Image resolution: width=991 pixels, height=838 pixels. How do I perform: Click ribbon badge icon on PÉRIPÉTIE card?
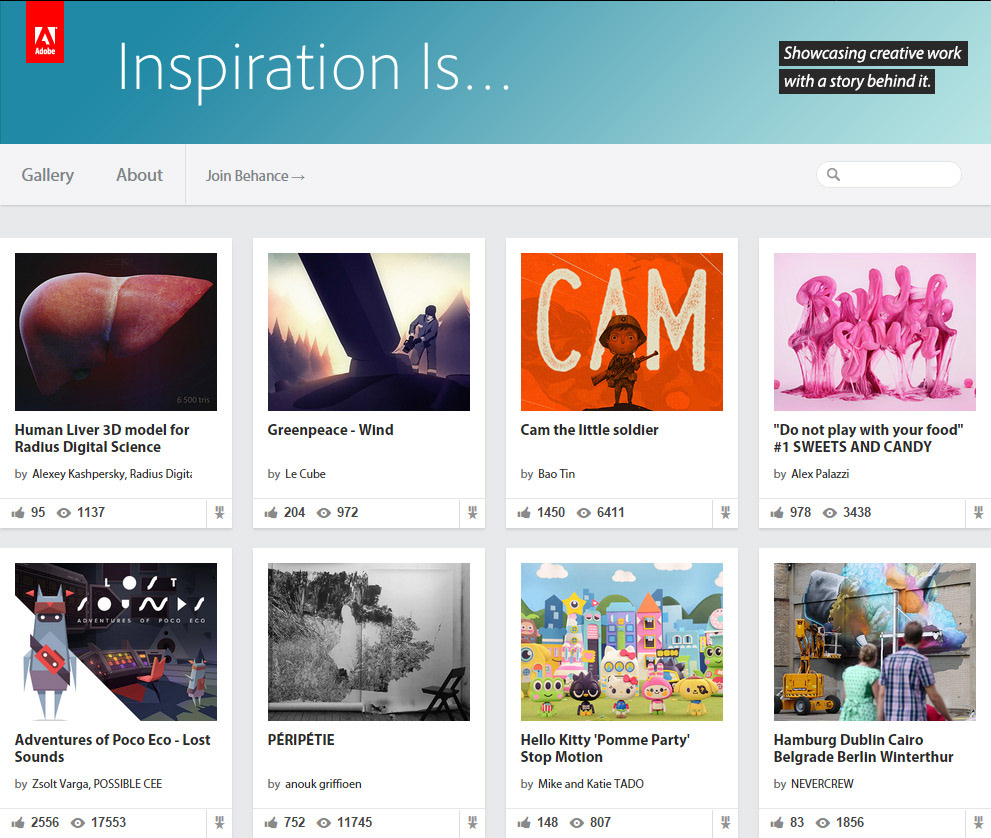[x=472, y=822]
